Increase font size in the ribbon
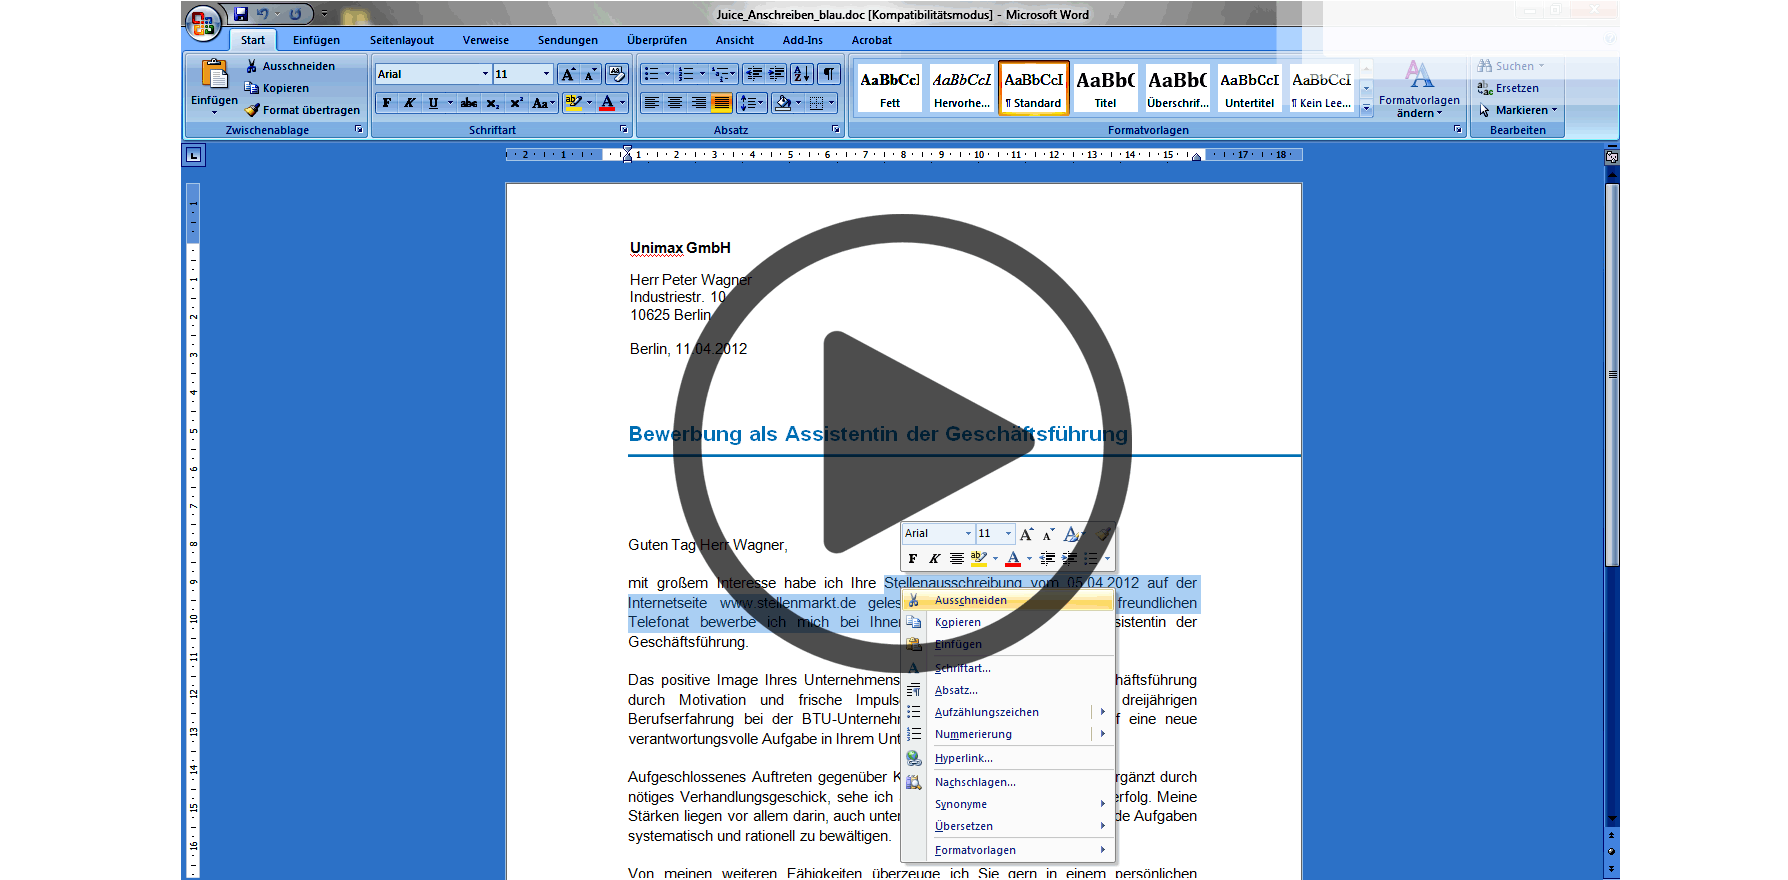 click(568, 74)
